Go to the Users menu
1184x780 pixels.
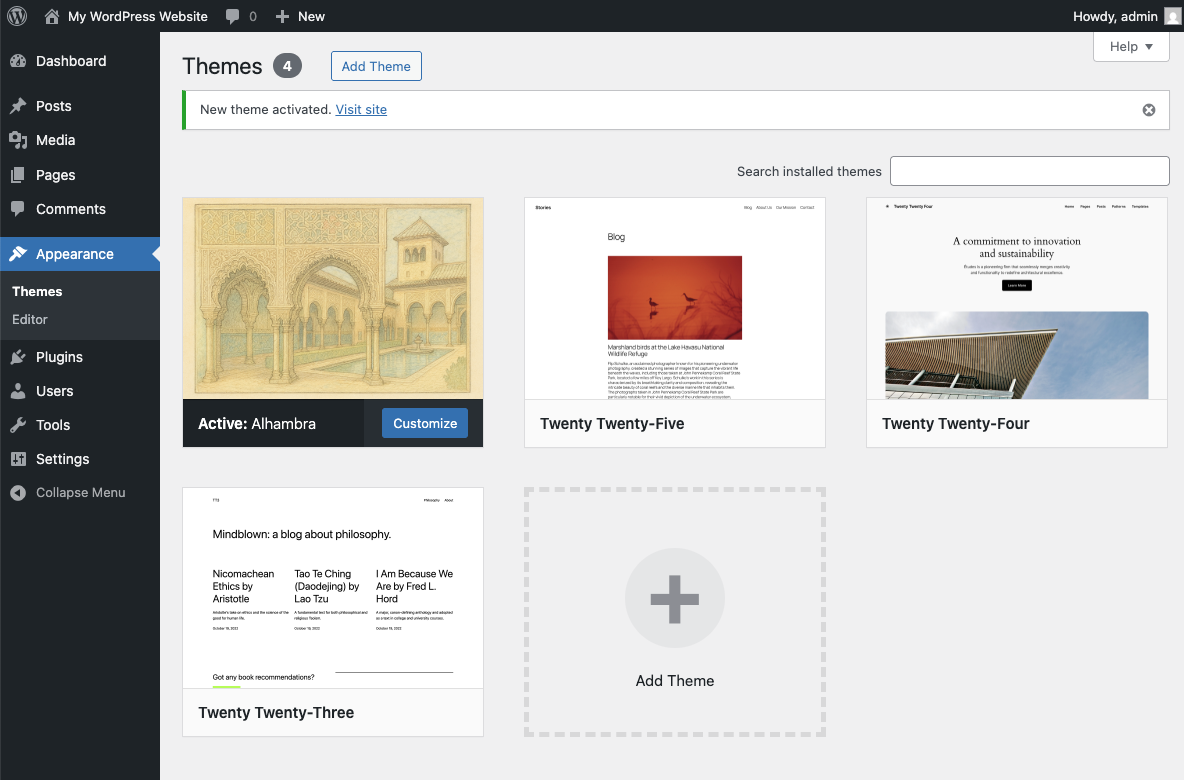[54, 391]
